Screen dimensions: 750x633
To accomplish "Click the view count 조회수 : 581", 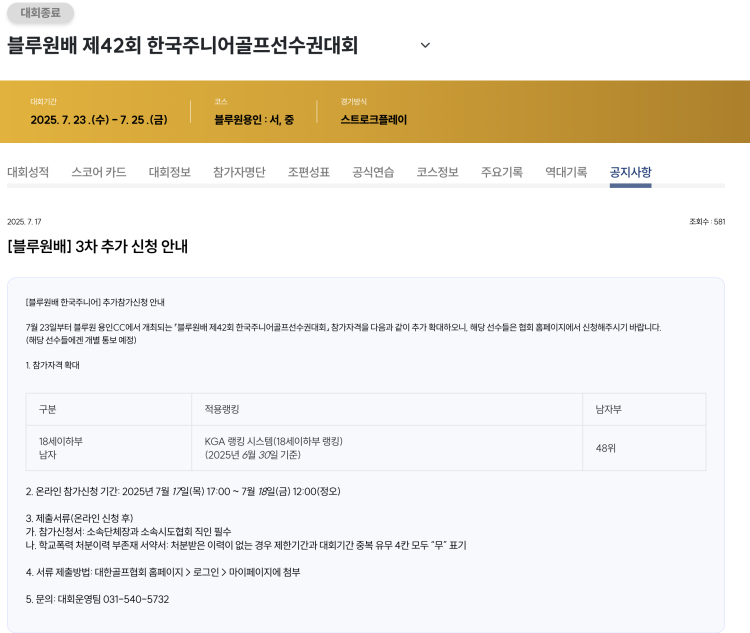I will tap(707, 222).
